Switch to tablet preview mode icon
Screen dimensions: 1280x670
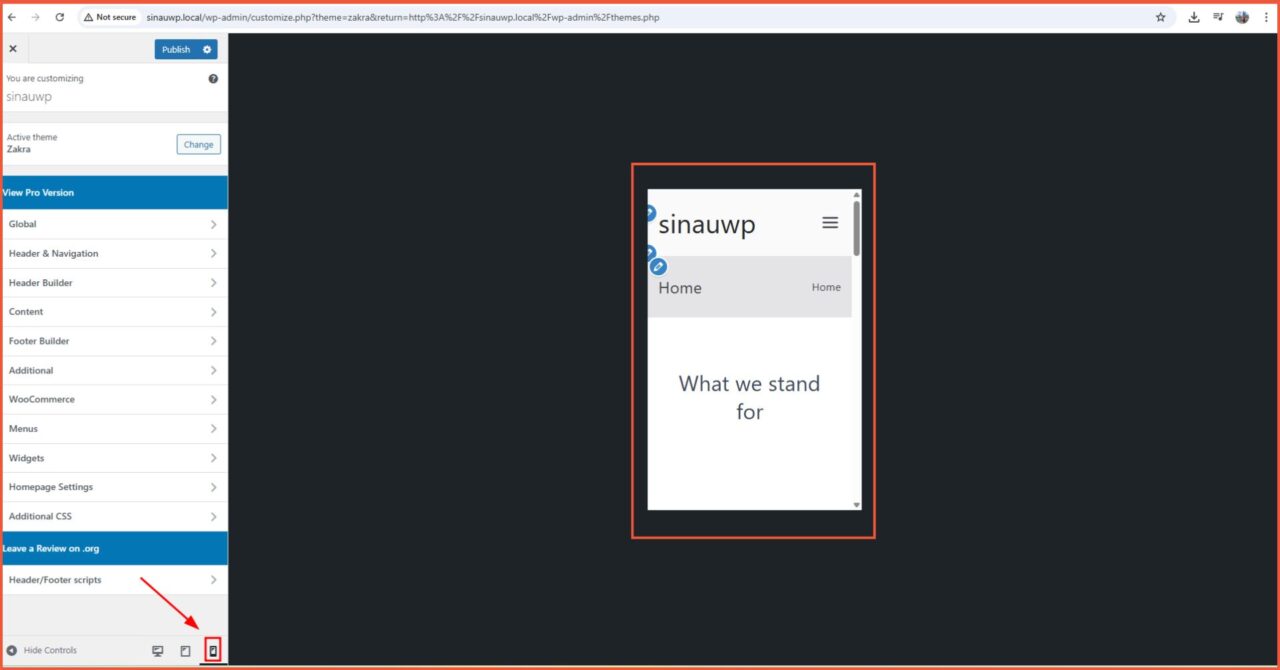point(185,651)
